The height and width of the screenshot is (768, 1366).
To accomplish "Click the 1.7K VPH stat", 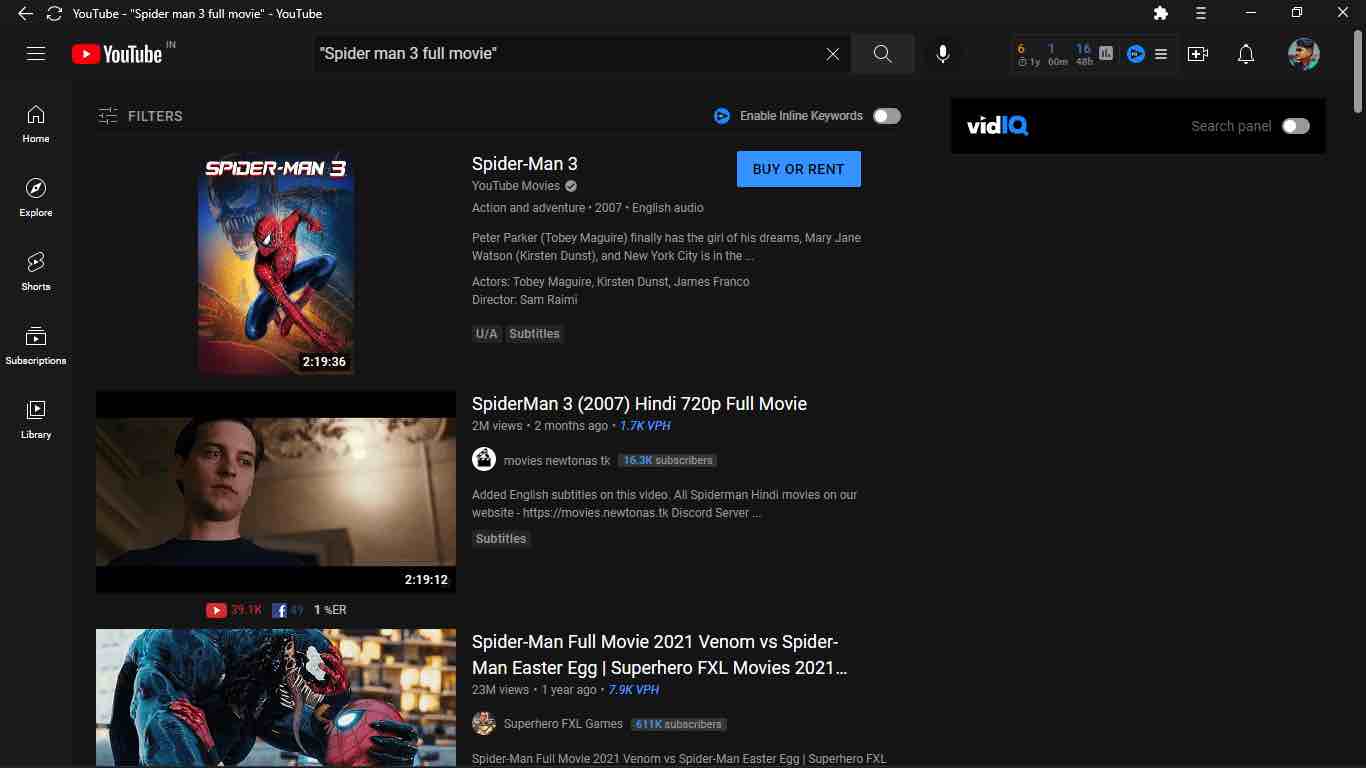I will click(x=645, y=426).
